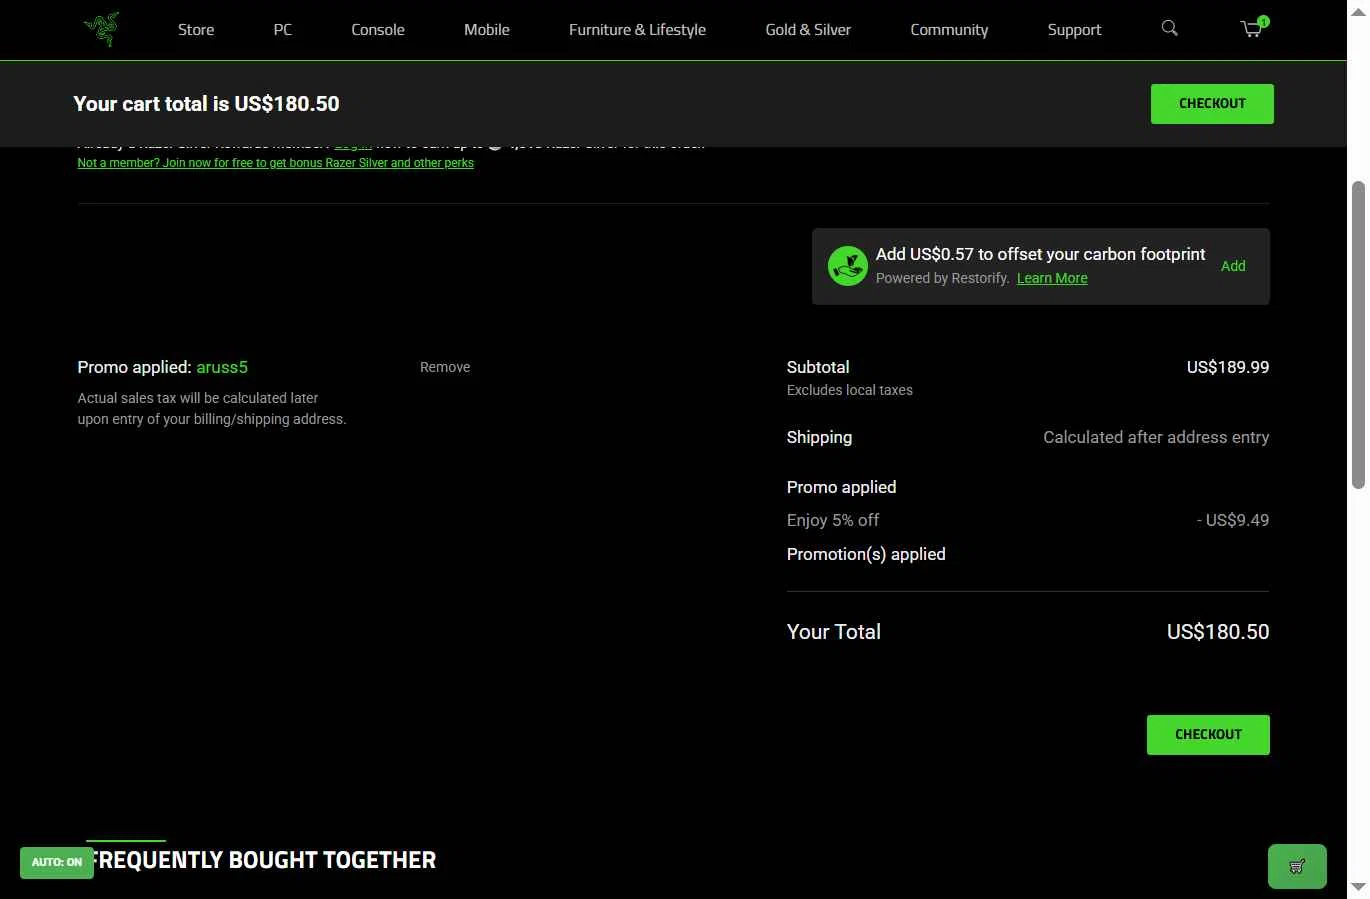Click the Your Total amount US$180.50
1370x899 pixels.
pyautogui.click(x=1218, y=632)
